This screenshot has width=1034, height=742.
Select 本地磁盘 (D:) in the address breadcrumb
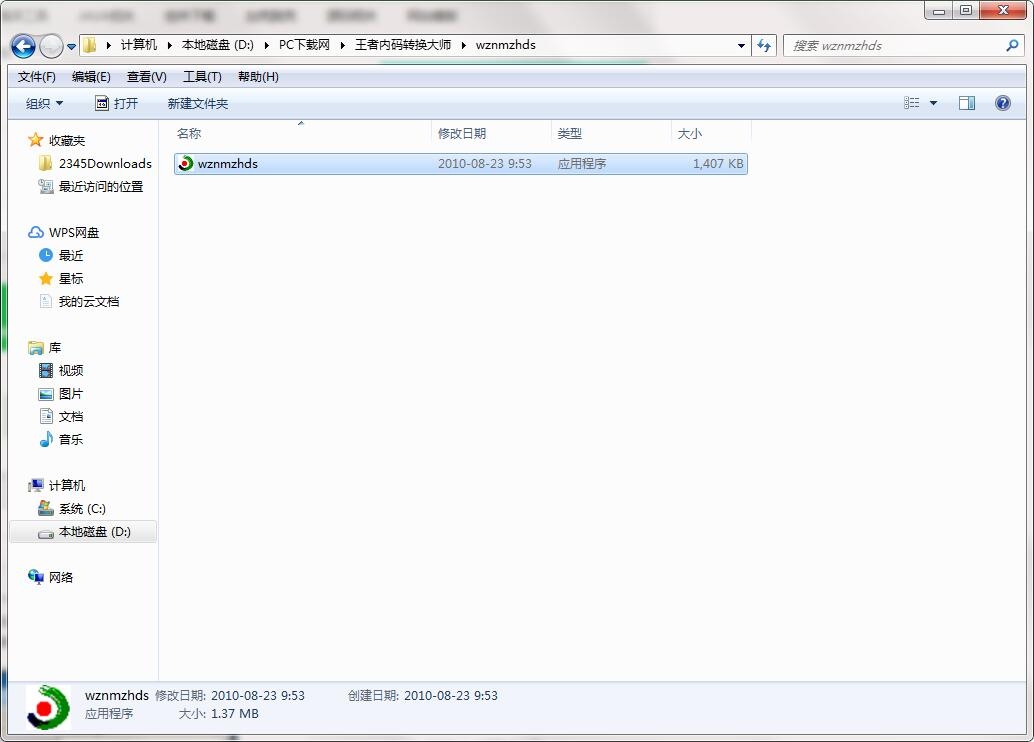[218, 45]
